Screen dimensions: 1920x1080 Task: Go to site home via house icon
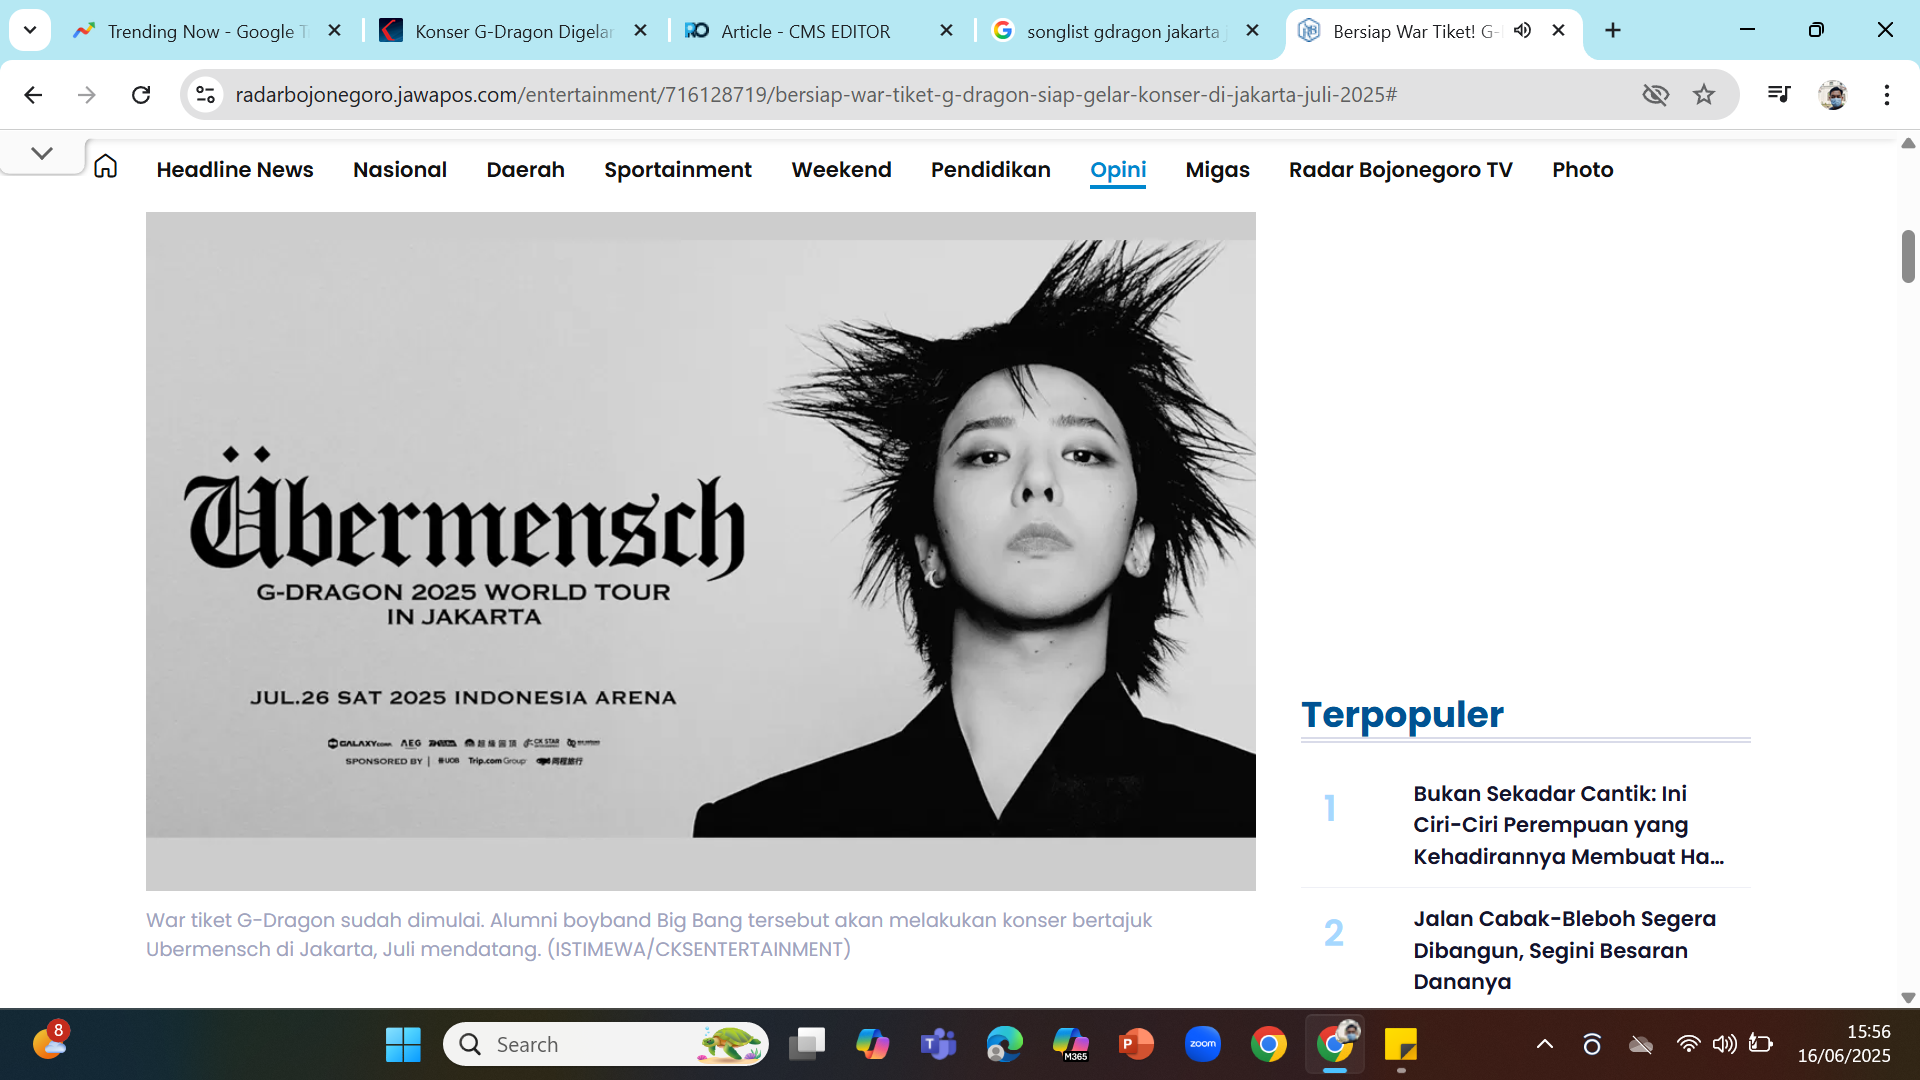pos(105,166)
